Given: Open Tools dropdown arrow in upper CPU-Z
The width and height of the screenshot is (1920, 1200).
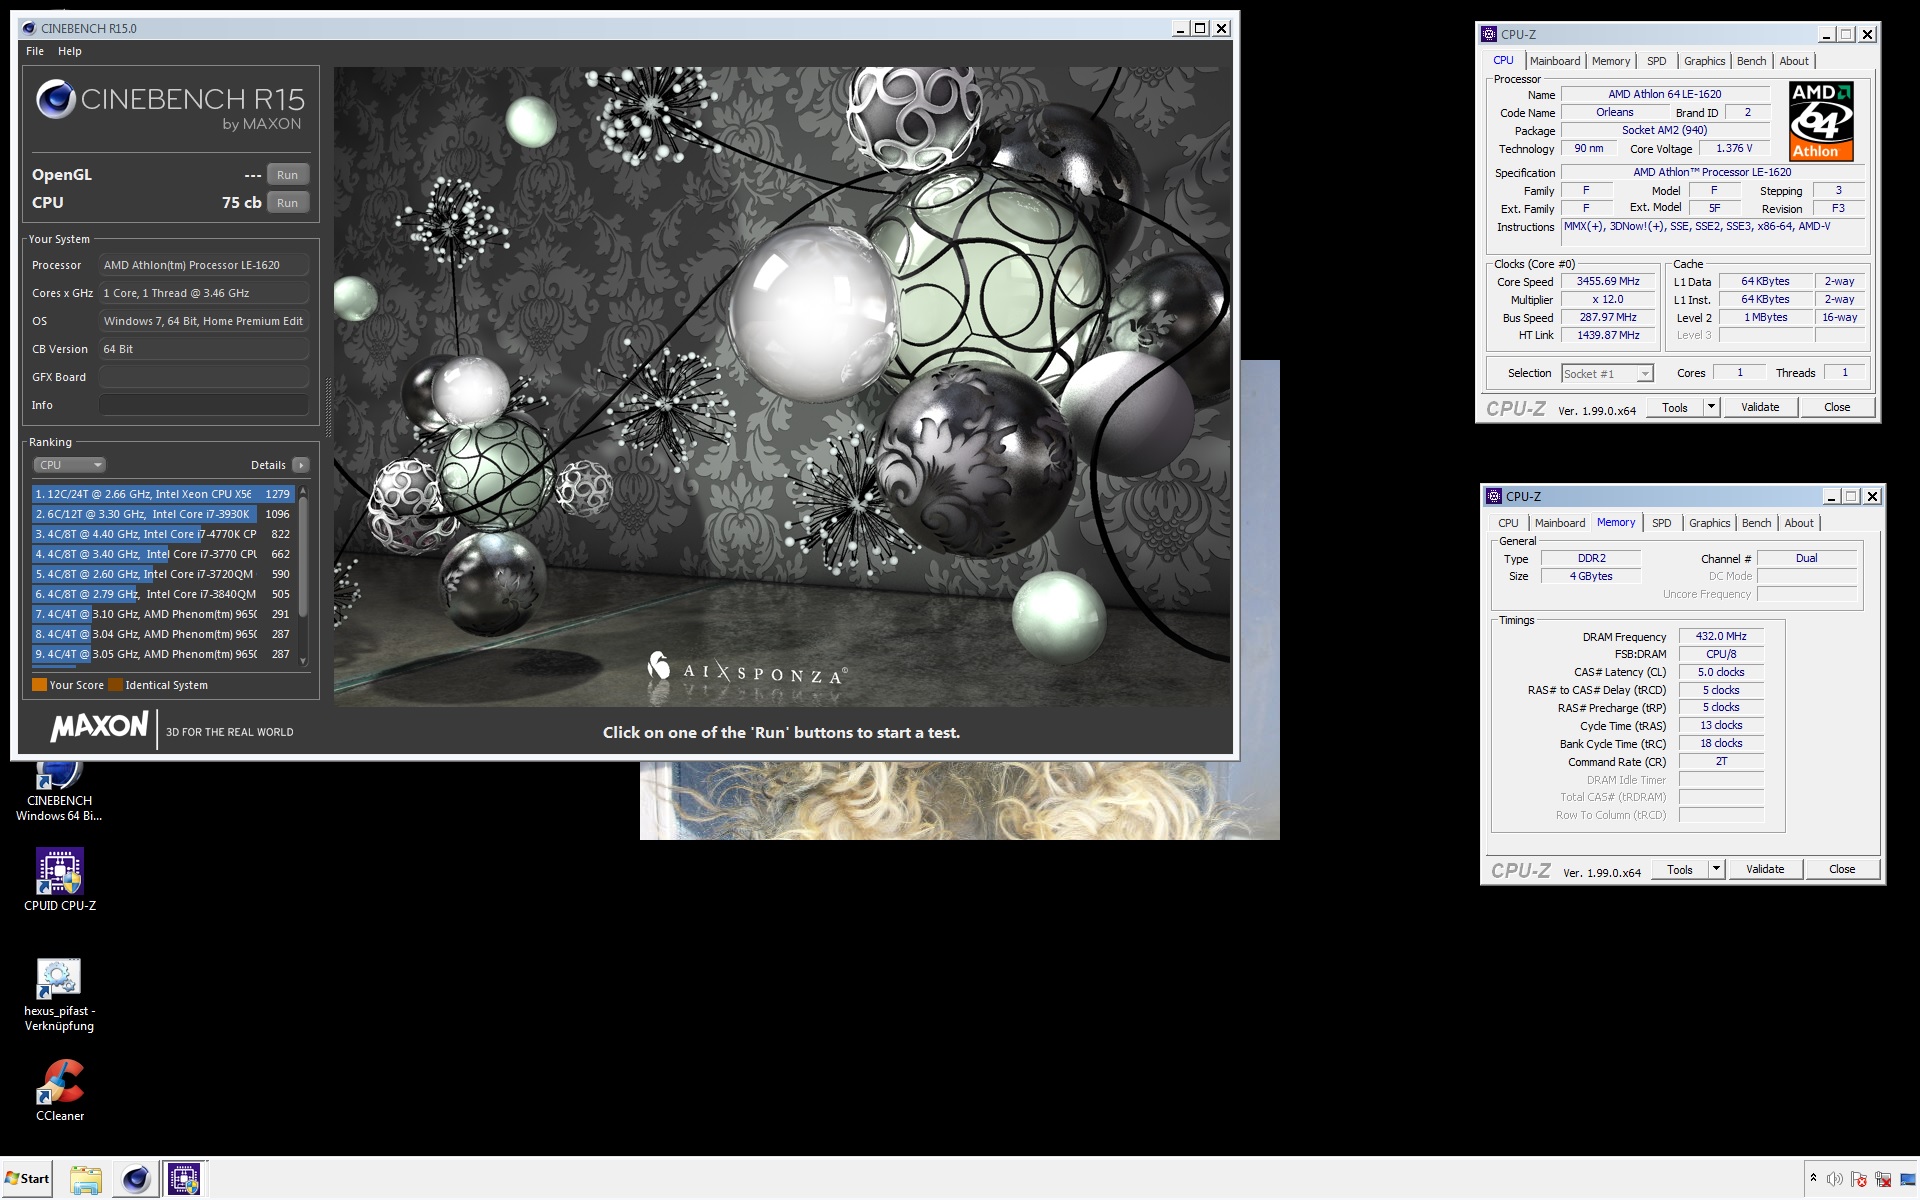Looking at the screenshot, I should (1711, 408).
